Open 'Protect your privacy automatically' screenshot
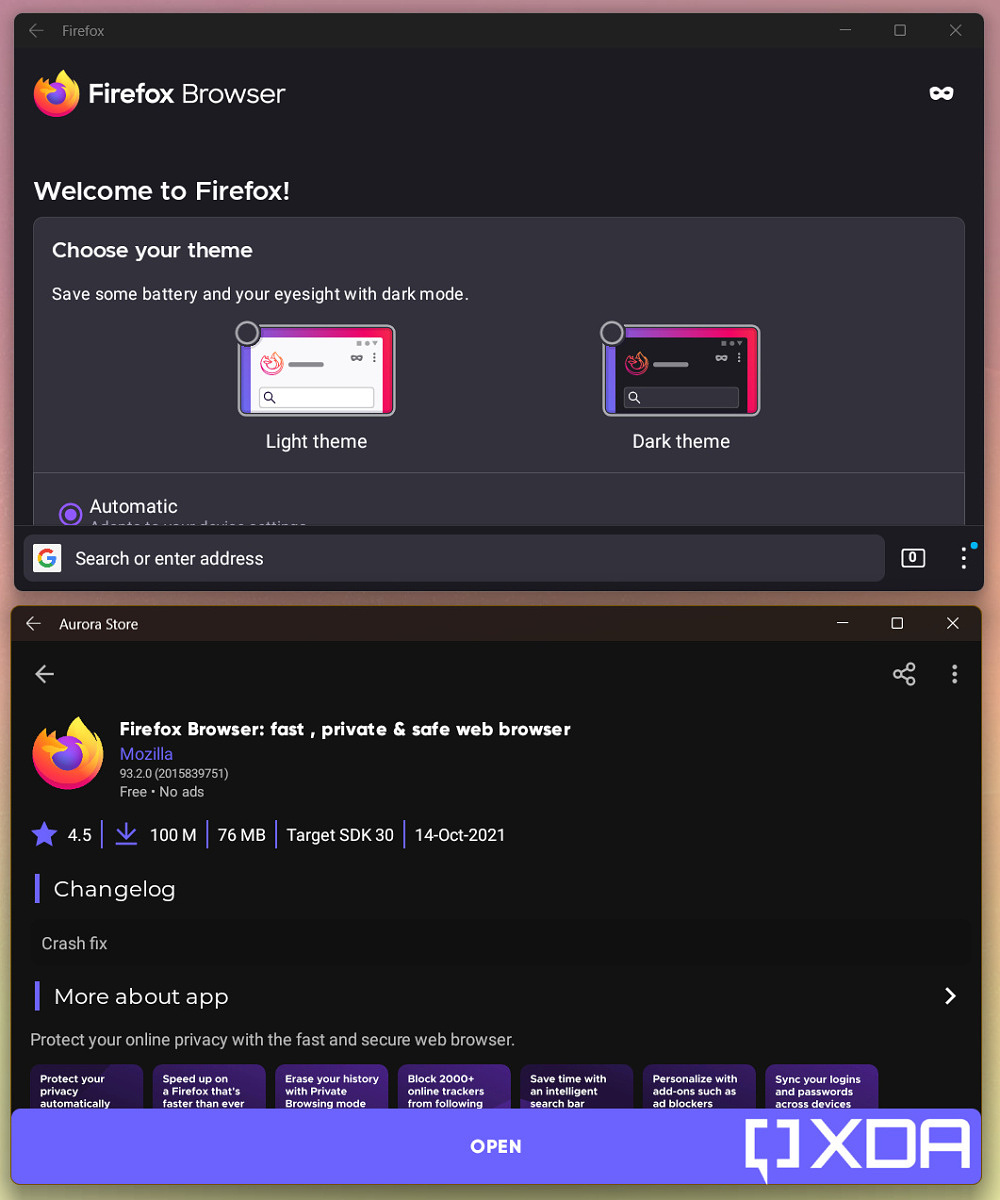The height and width of the screenshot is (1200, 1000). pyautogui.click(x=86, y=1087)
